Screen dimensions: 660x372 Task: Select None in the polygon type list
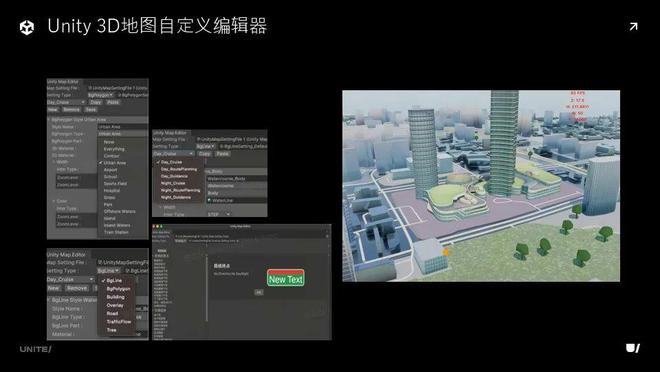point(109,142)
